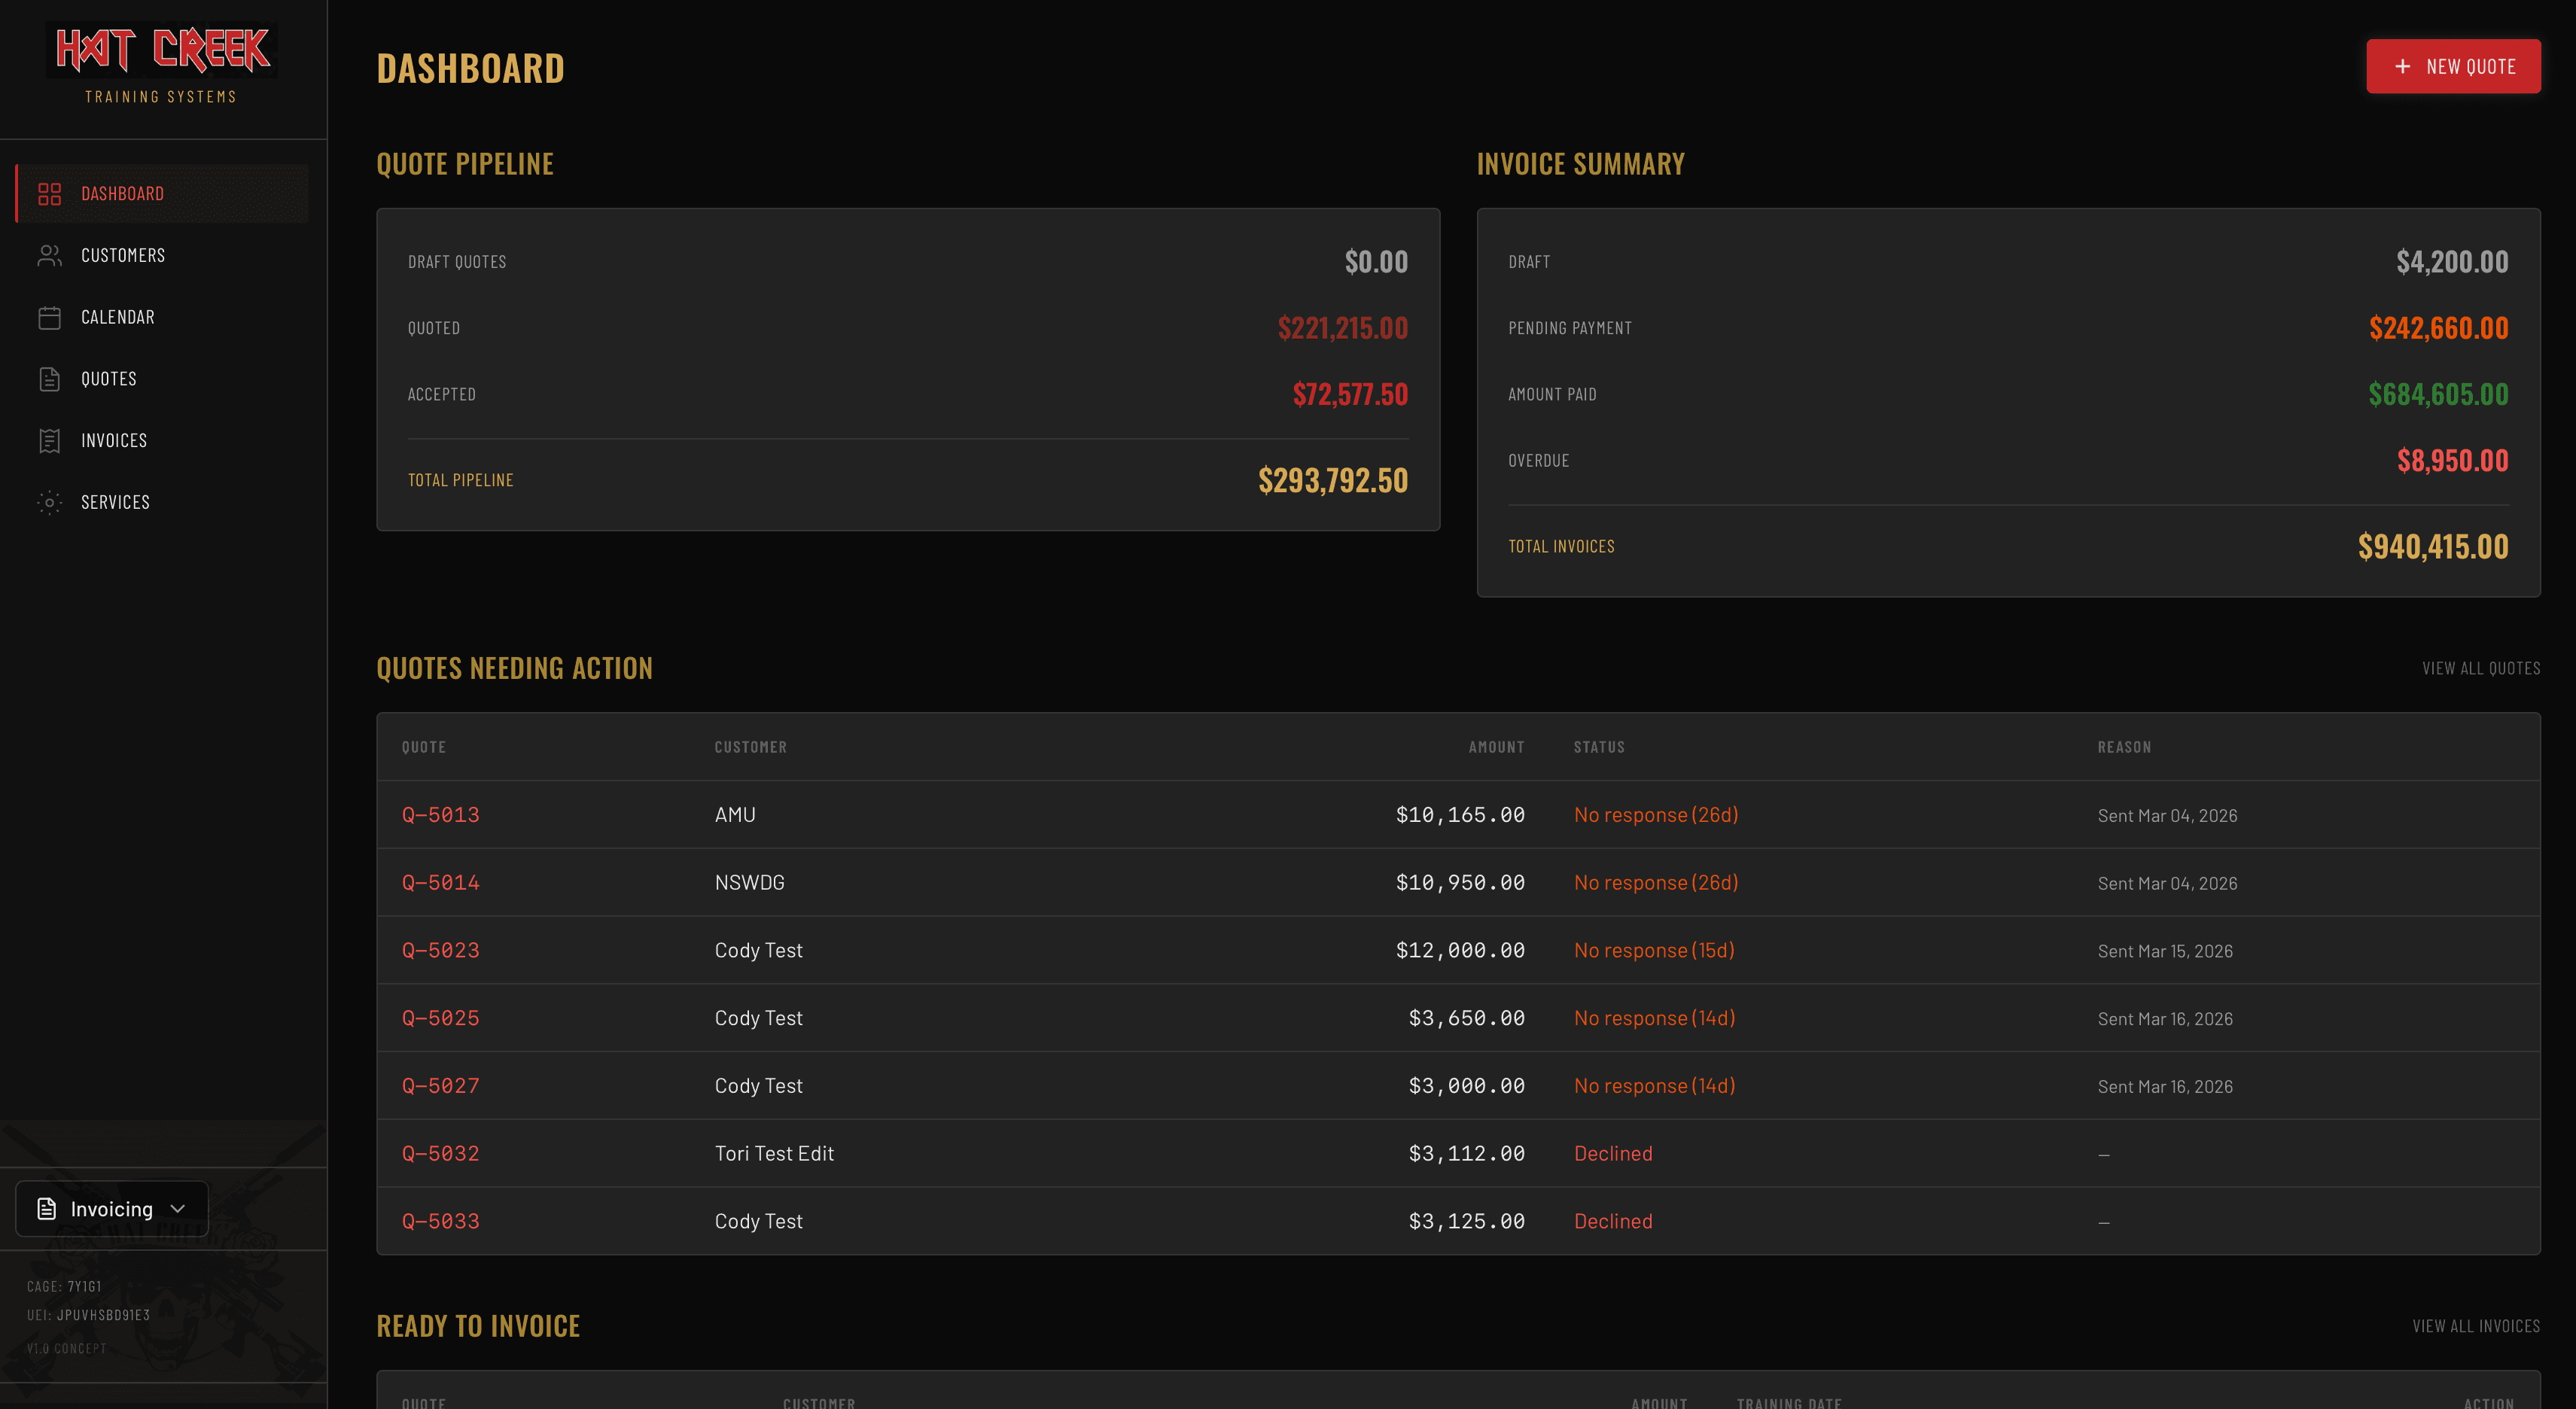Viewport: 2576px width, 1409px height.
Task: Click Declined status in Q-5033 row
Action: pyautogui.click(x=1613, y=1222)
